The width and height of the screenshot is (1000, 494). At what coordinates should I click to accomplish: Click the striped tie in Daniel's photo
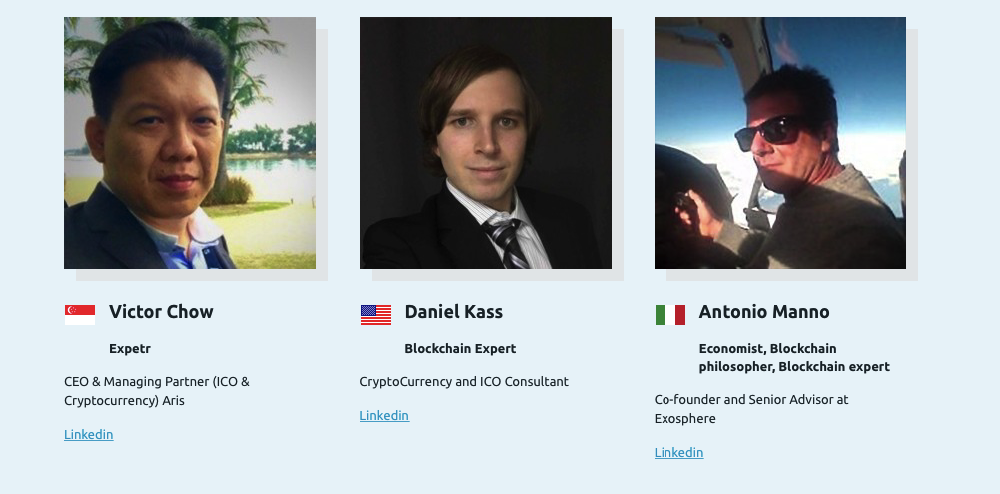507,242
